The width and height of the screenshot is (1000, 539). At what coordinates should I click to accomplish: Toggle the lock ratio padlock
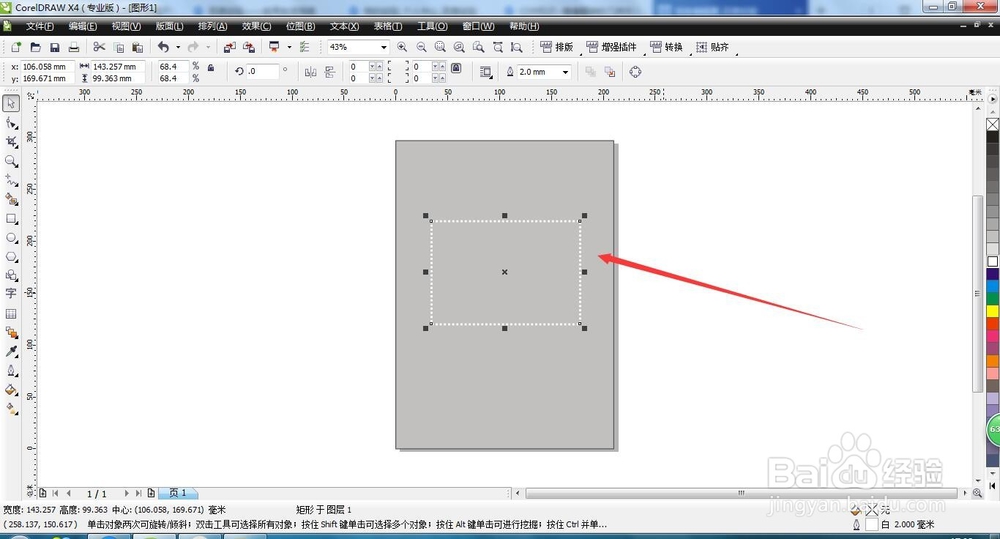coord(211,67)
